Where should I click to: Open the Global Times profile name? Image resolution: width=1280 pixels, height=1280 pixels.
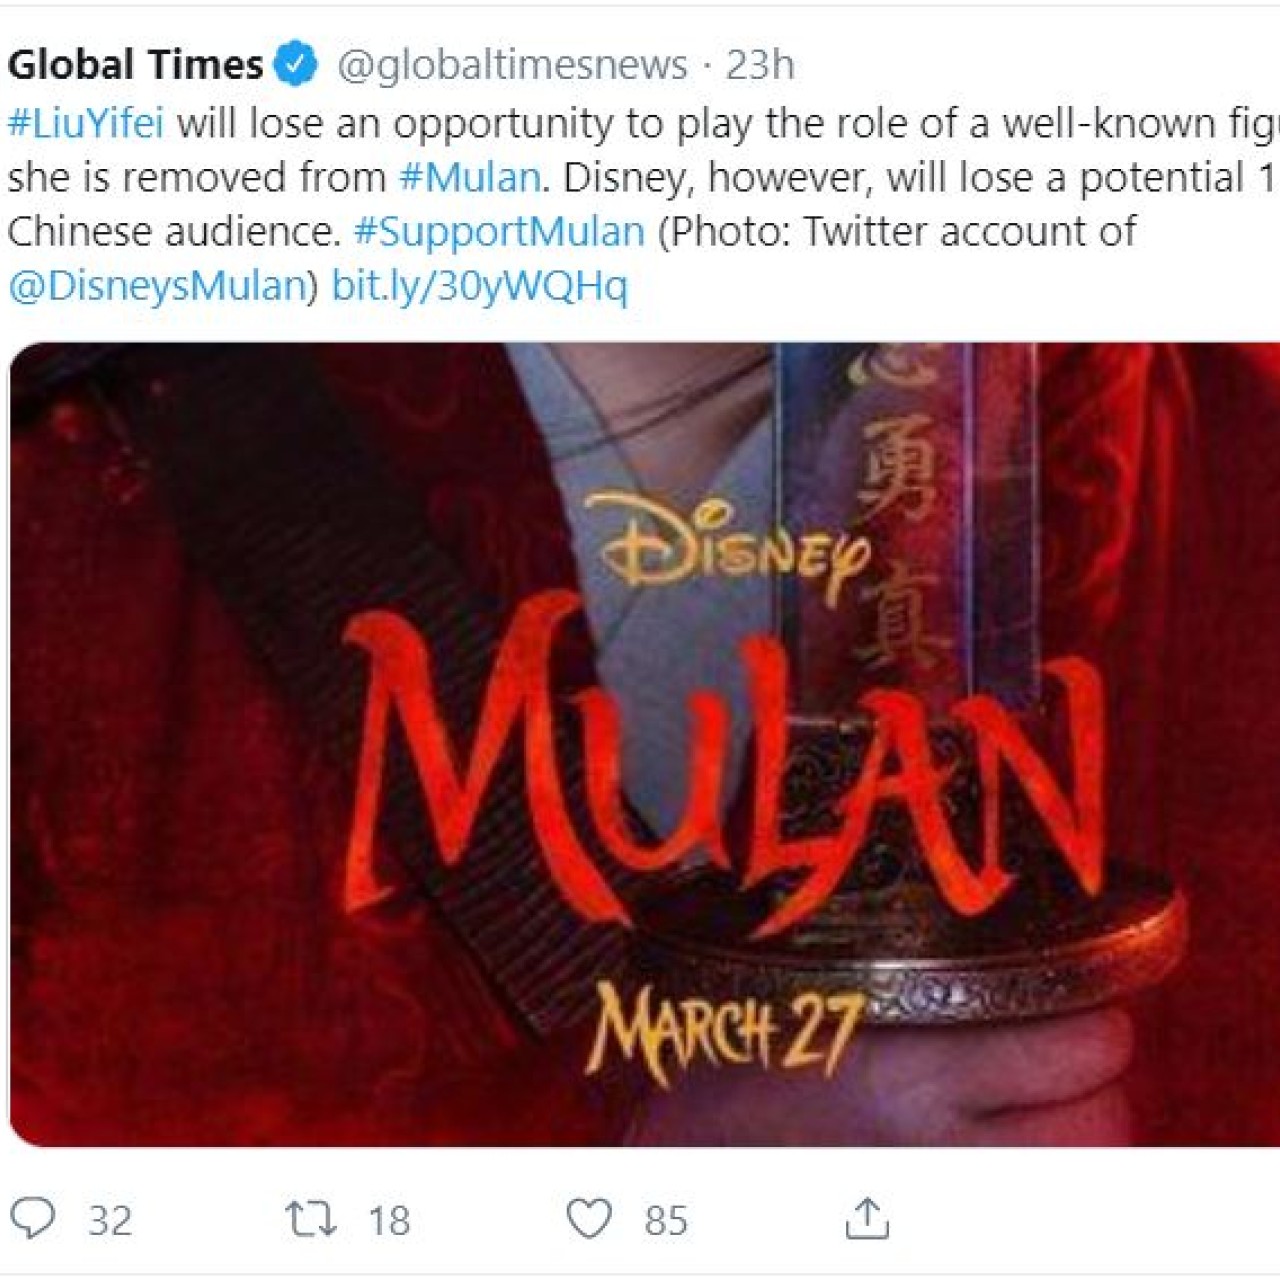[135, 65]
